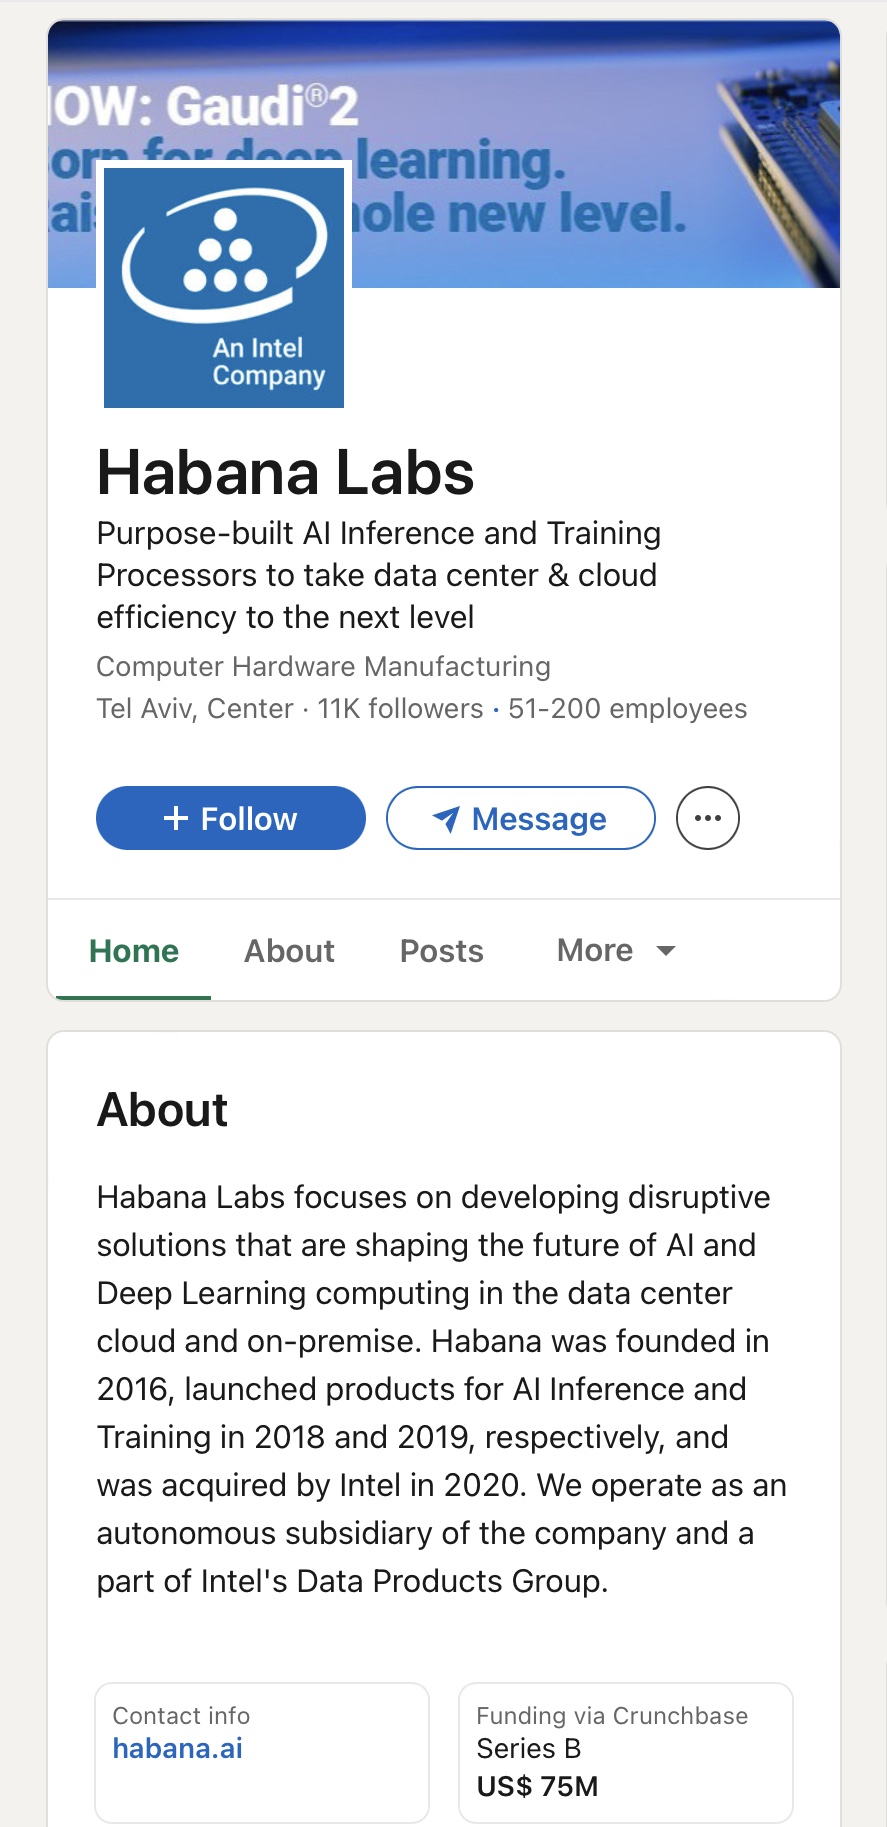Click the 11K followers count
Viewport: 887px width, 1827px height.
pos(400,708)
